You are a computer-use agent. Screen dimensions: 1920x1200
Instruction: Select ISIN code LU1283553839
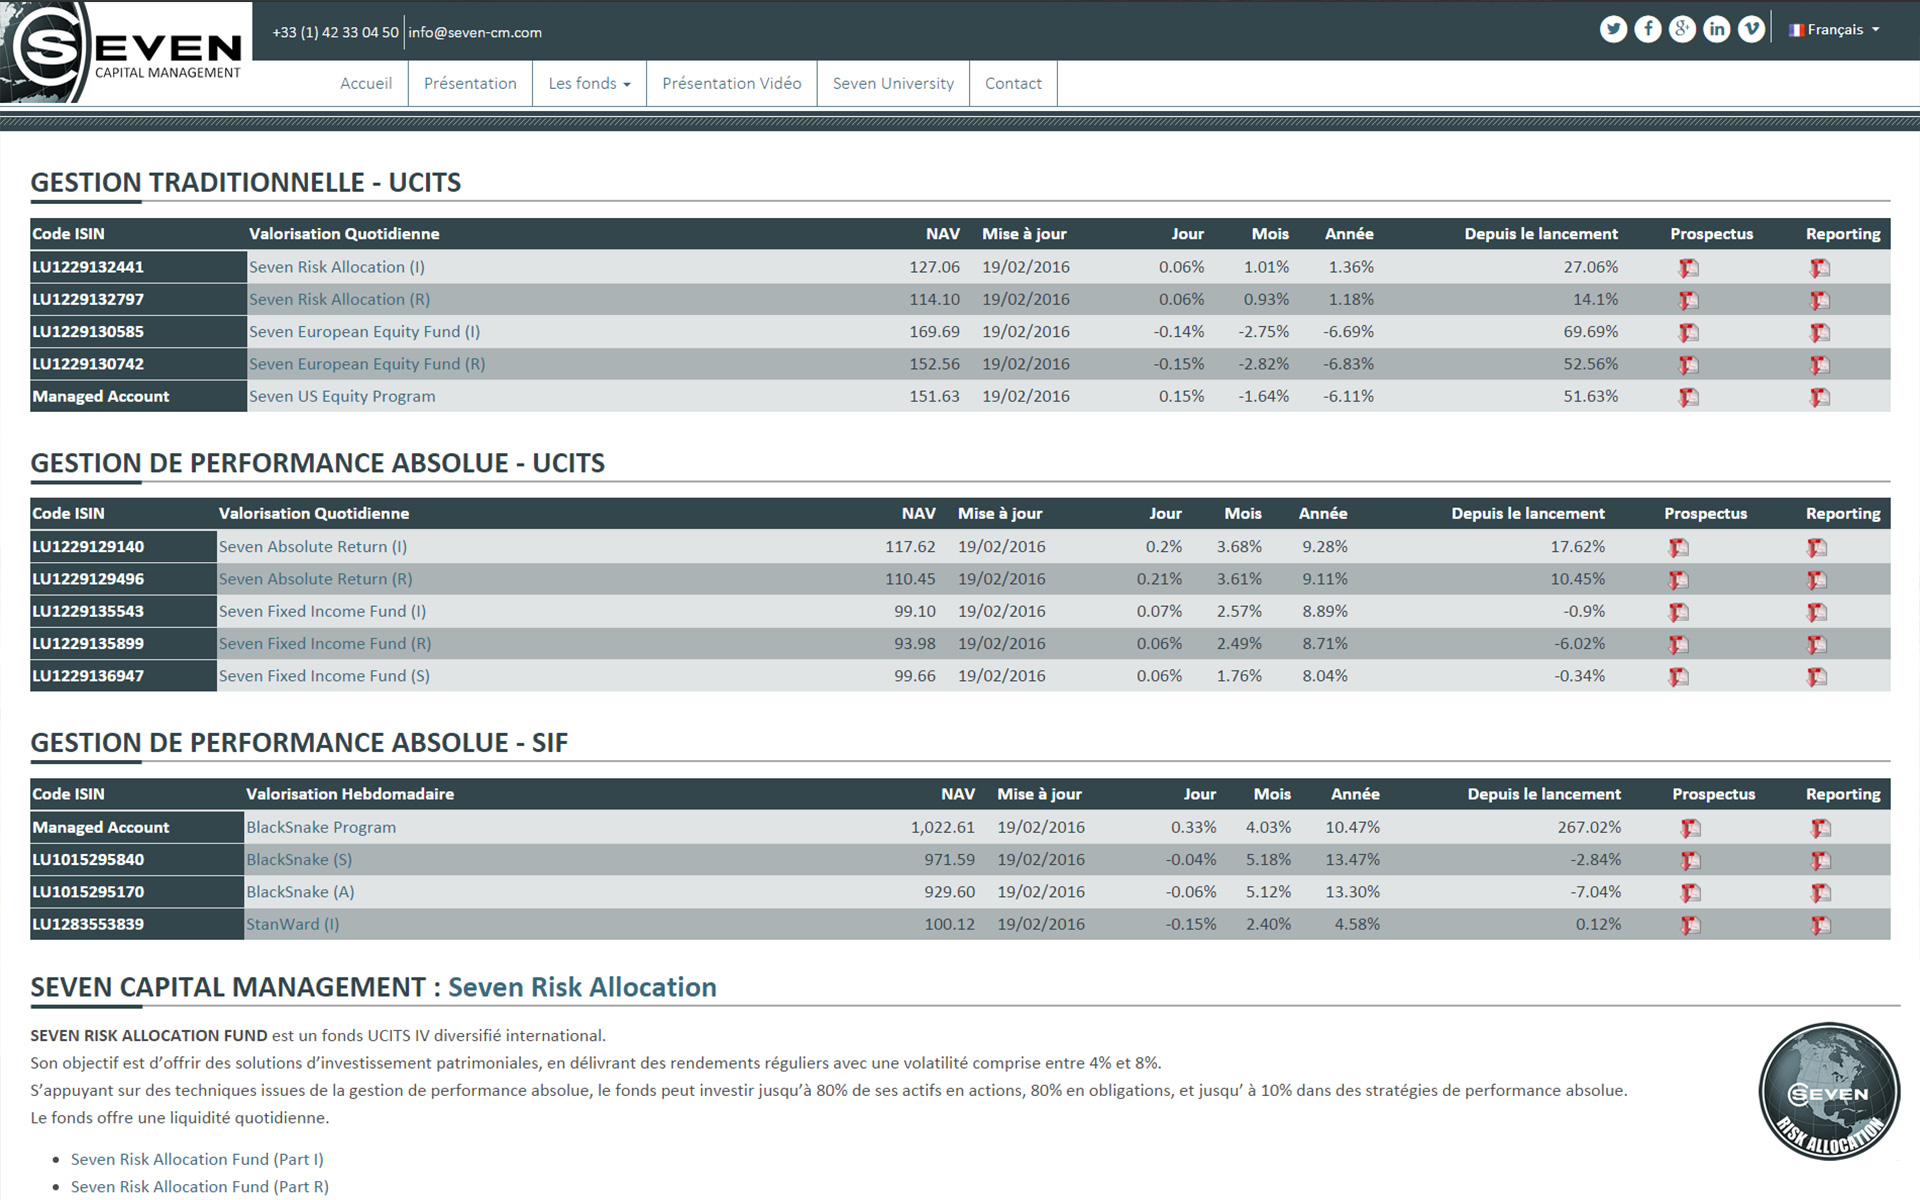(x=88, y=924)
